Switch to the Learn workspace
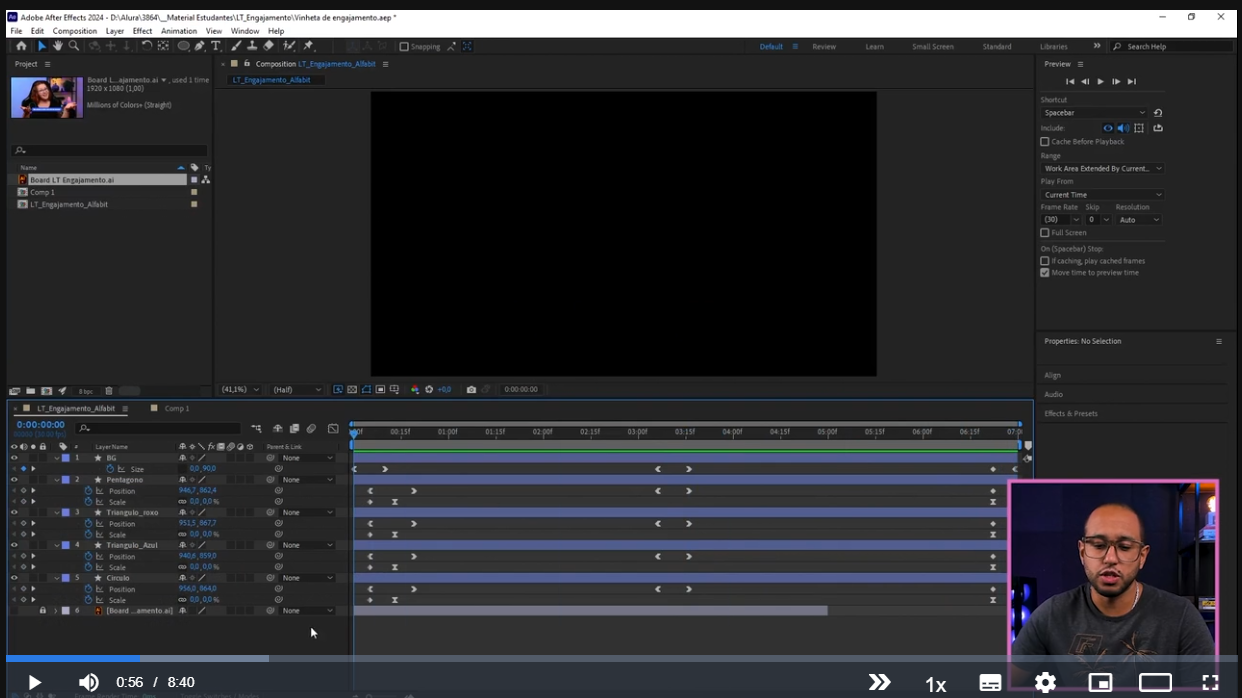1242x698 pixels. (874, 47)
